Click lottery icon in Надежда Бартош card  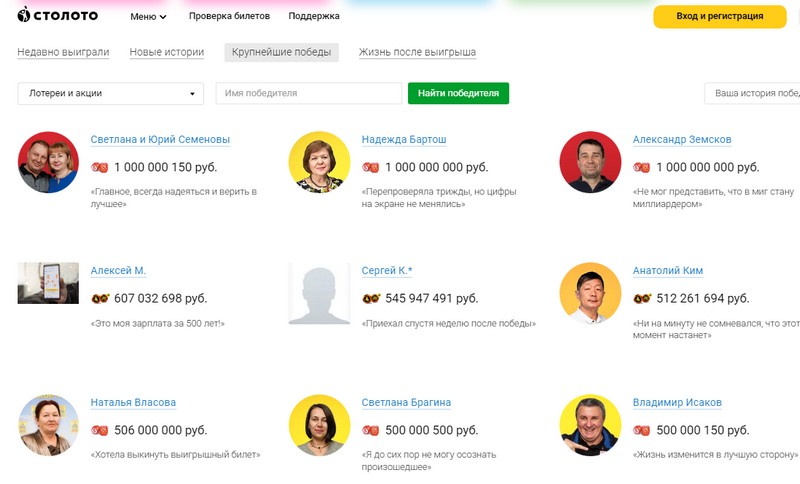tap(370, 167)
